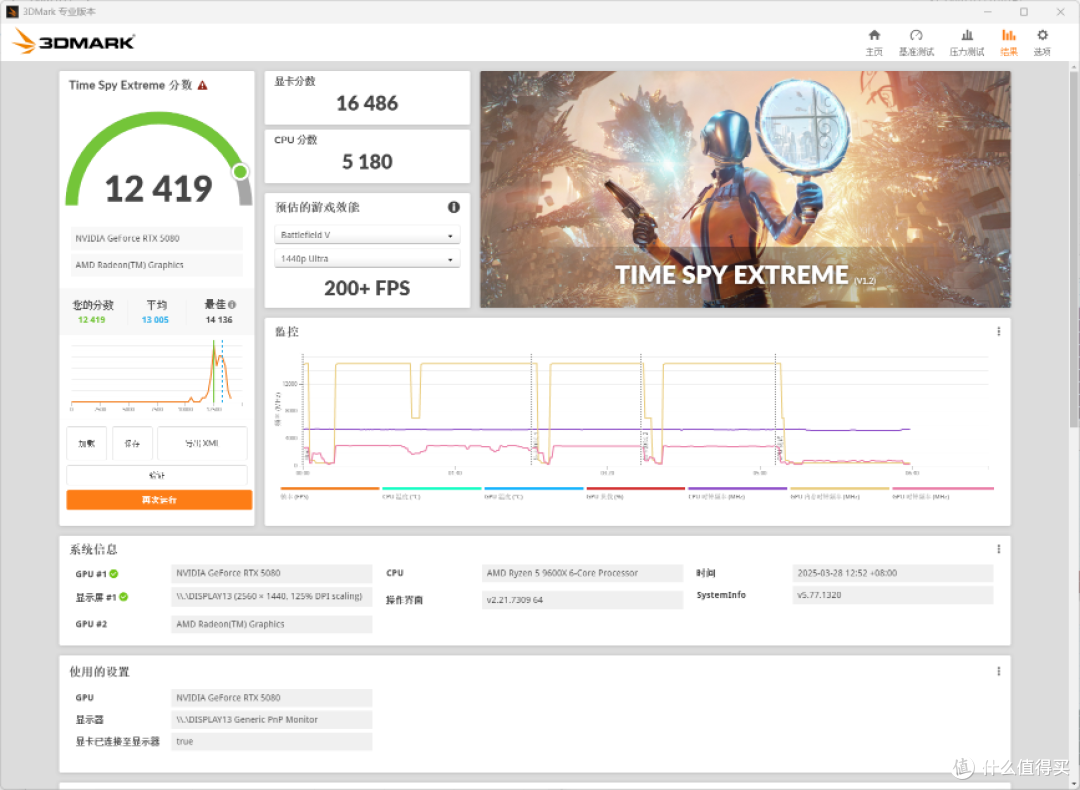This screenshot has width=1080, height=790.
Task: Click the 3DMark app icon in the title bar
Action: coord(12,12)
